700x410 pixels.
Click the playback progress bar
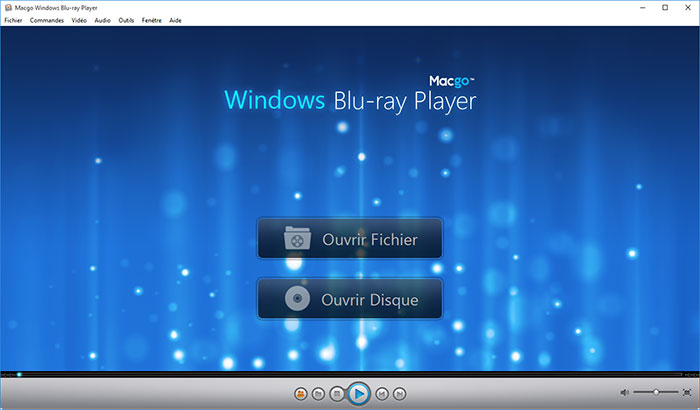(350, 374)
